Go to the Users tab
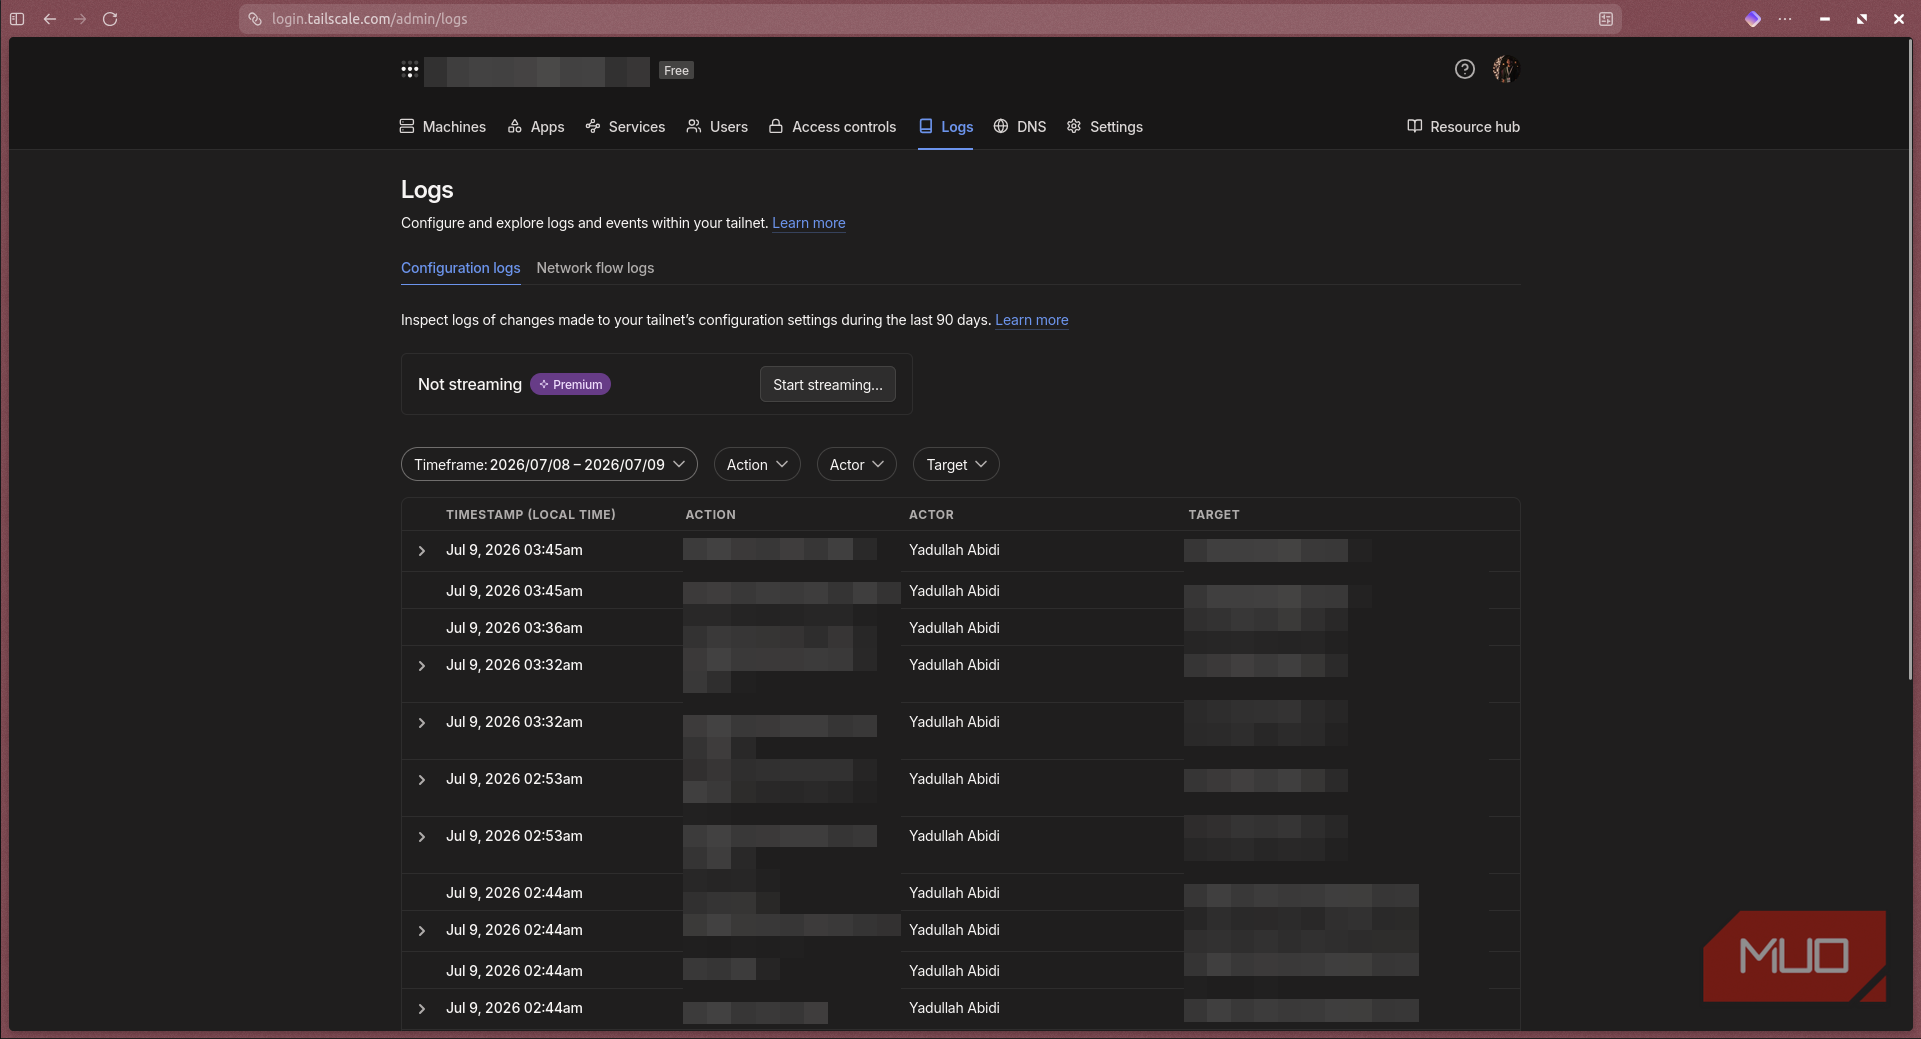 pos(717,127)
